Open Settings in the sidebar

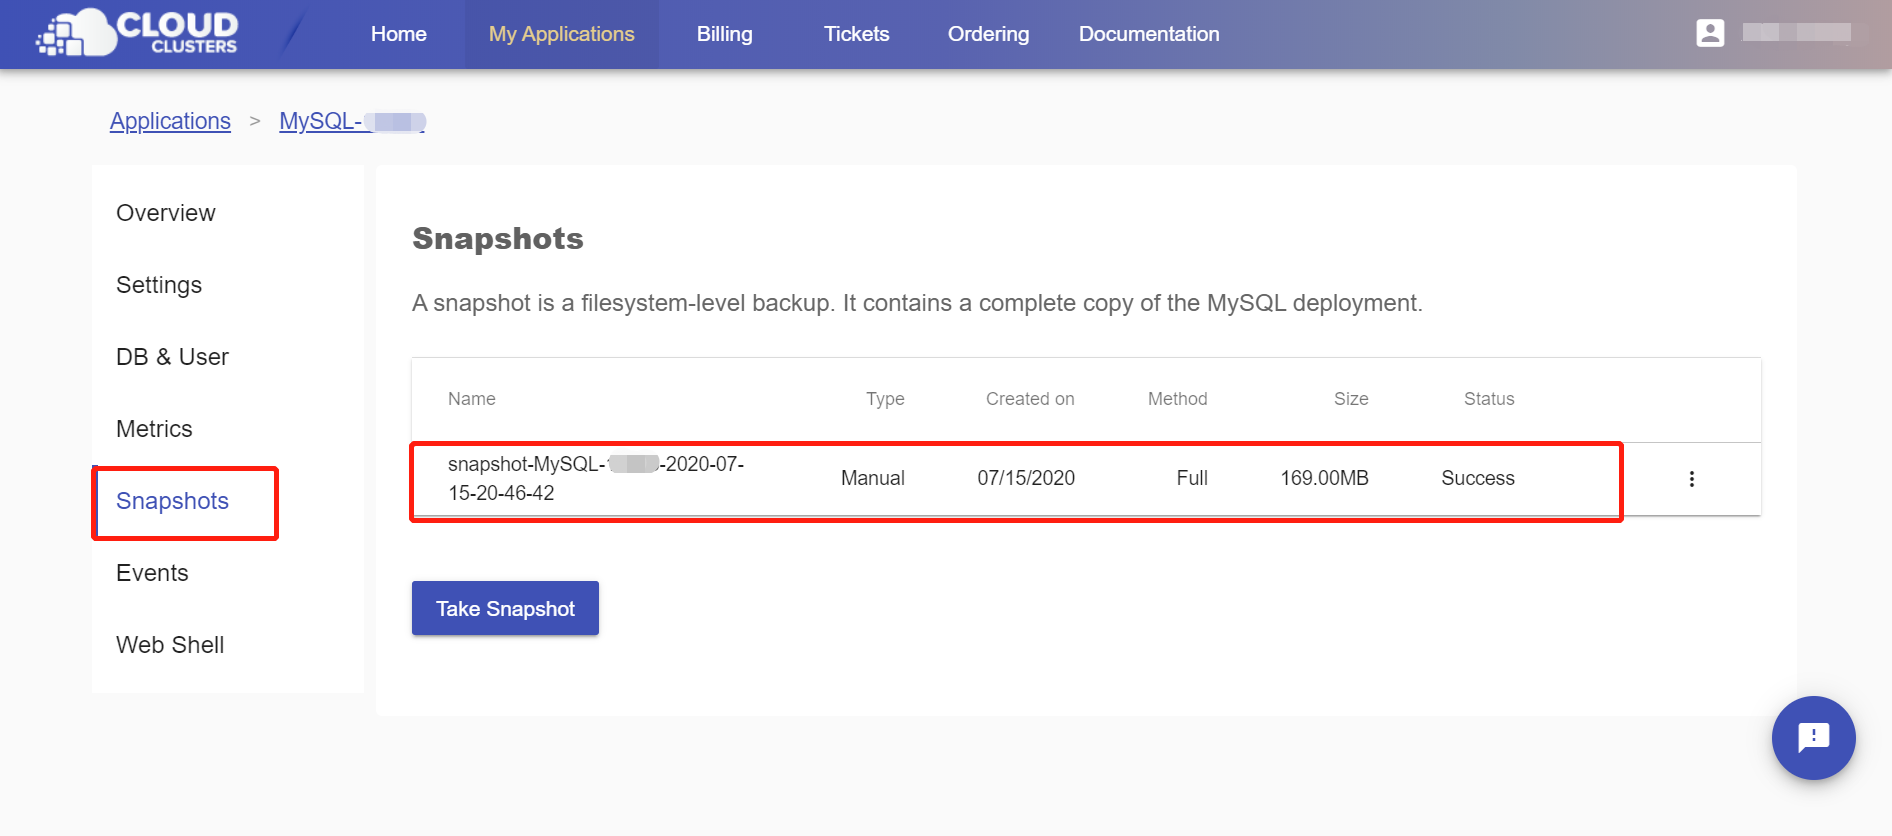tap(159, 285)
